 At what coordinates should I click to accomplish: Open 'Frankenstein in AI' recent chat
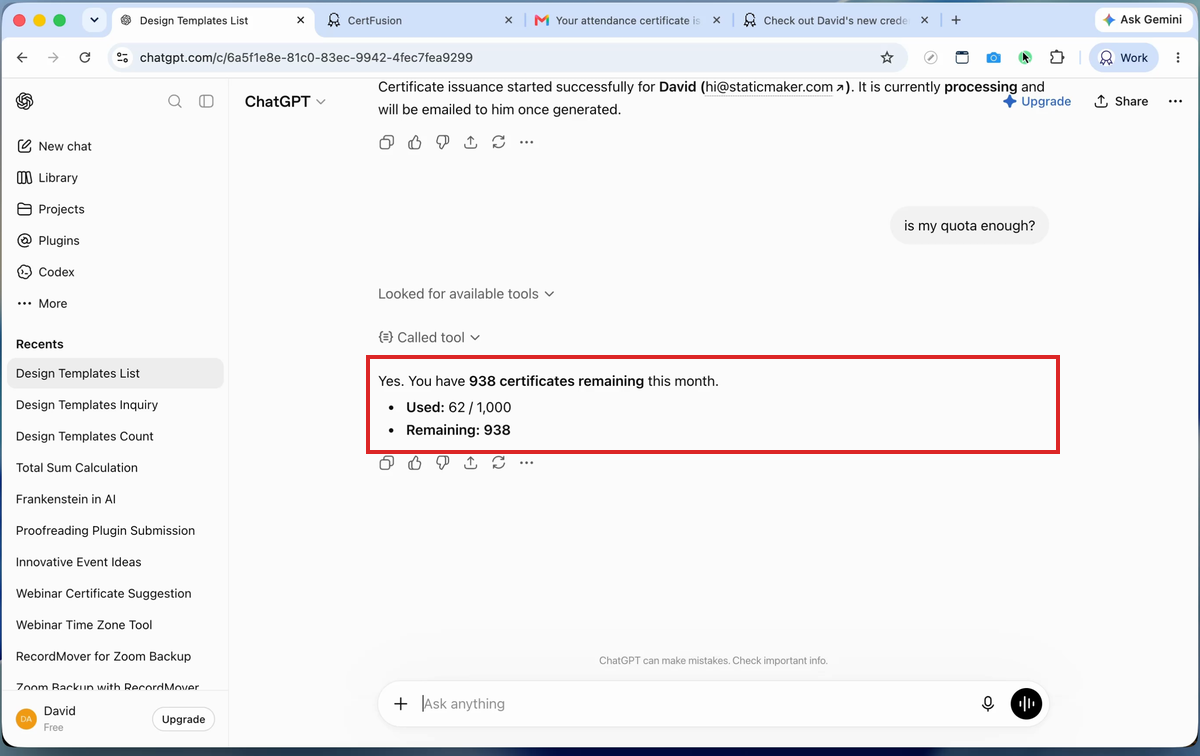115,499
